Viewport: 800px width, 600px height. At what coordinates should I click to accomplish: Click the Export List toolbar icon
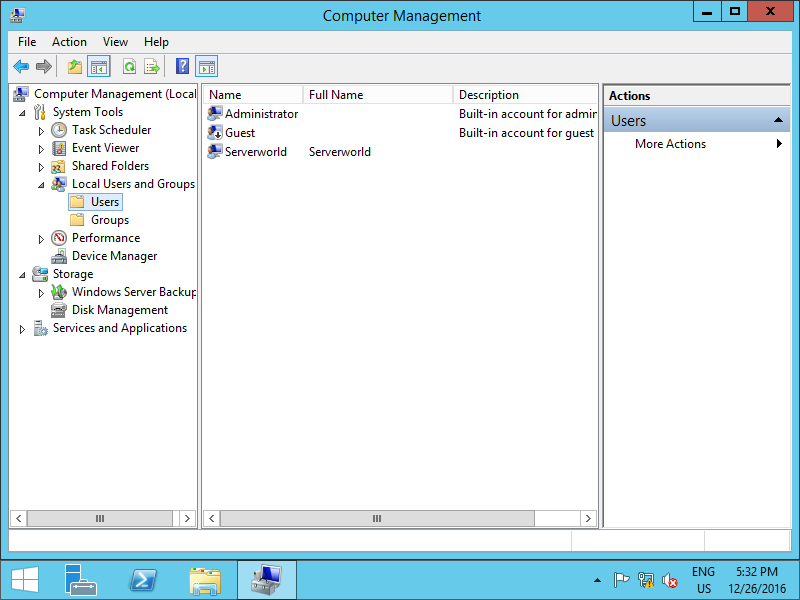point(152,67)
